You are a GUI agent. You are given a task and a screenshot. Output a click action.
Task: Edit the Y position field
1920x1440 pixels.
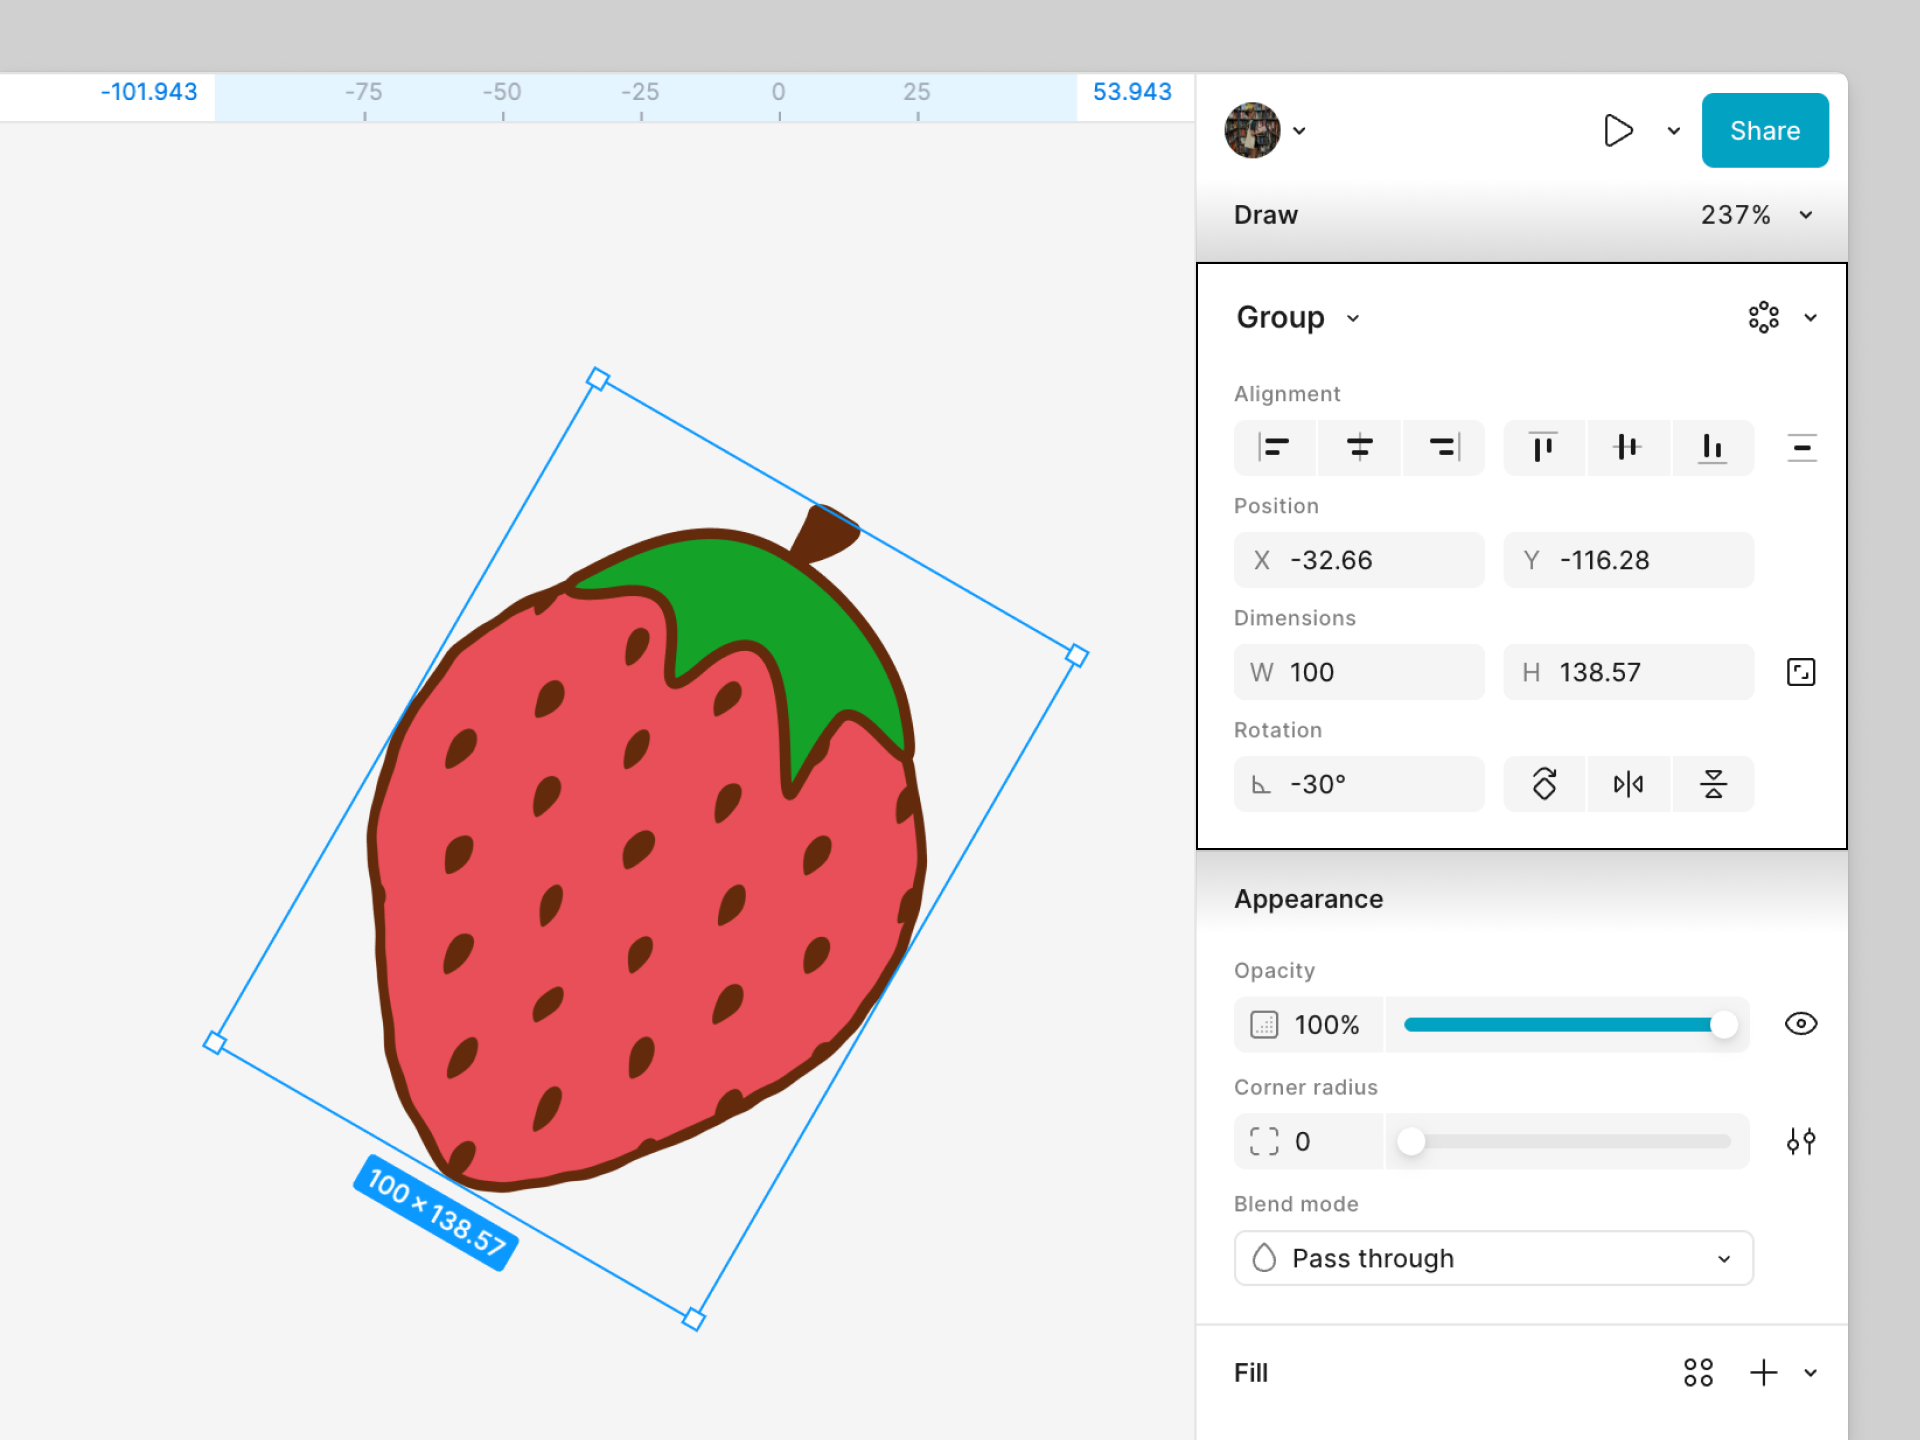point(1629,560)
